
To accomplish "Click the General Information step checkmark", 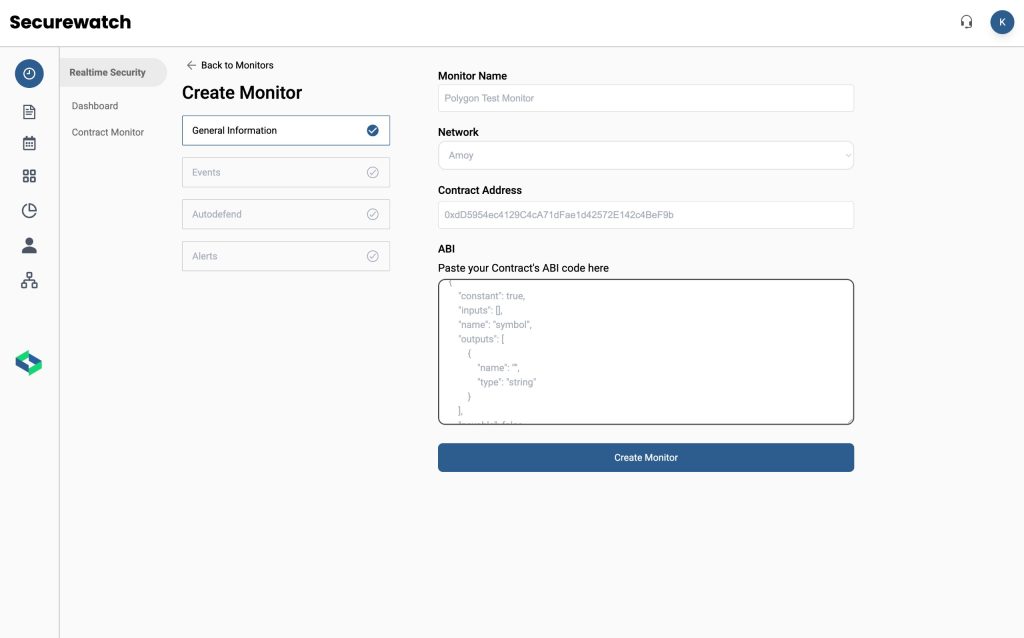I will [372, 130].
